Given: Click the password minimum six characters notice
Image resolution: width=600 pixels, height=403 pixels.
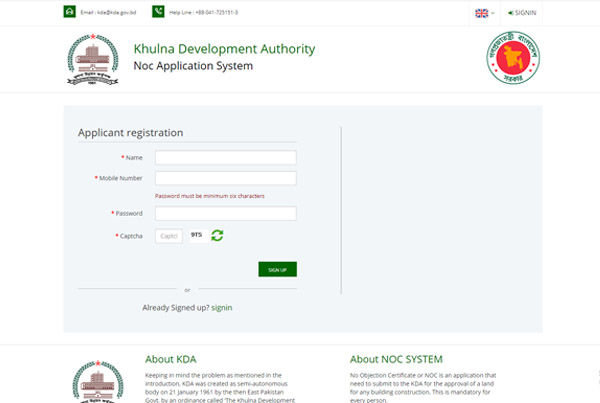Looking at the screenshot, I should (x=210, y=196).
